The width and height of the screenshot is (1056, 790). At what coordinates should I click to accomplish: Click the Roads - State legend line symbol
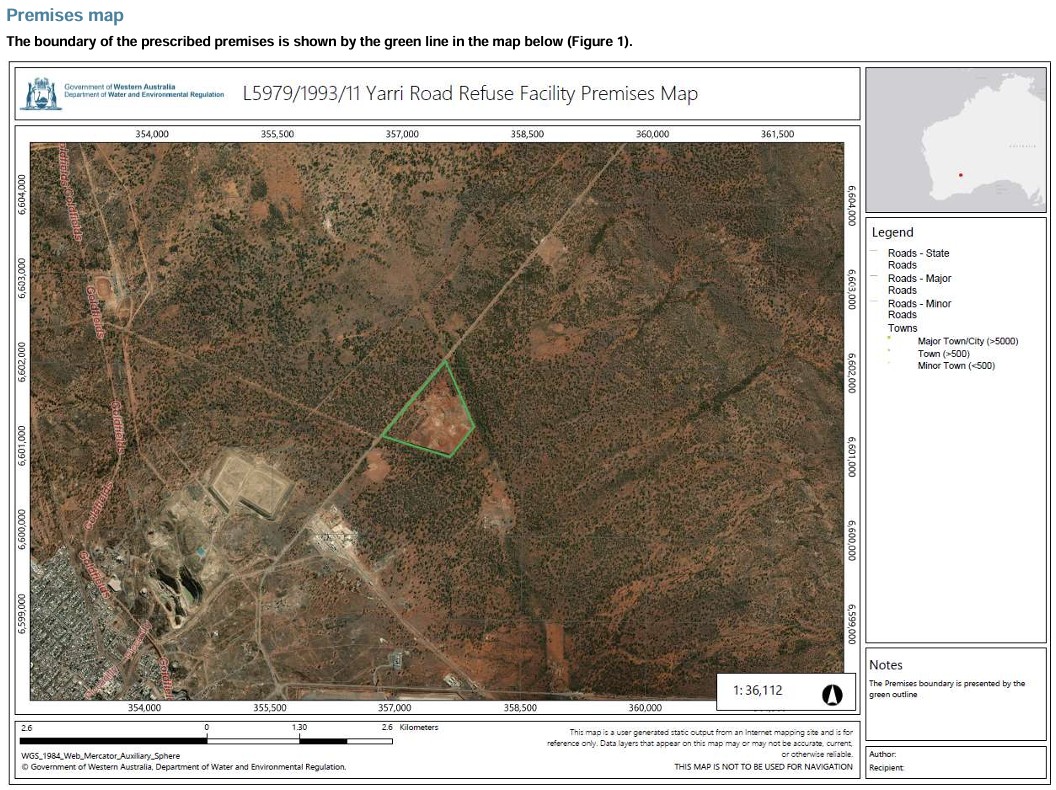[x=875, y=253]
